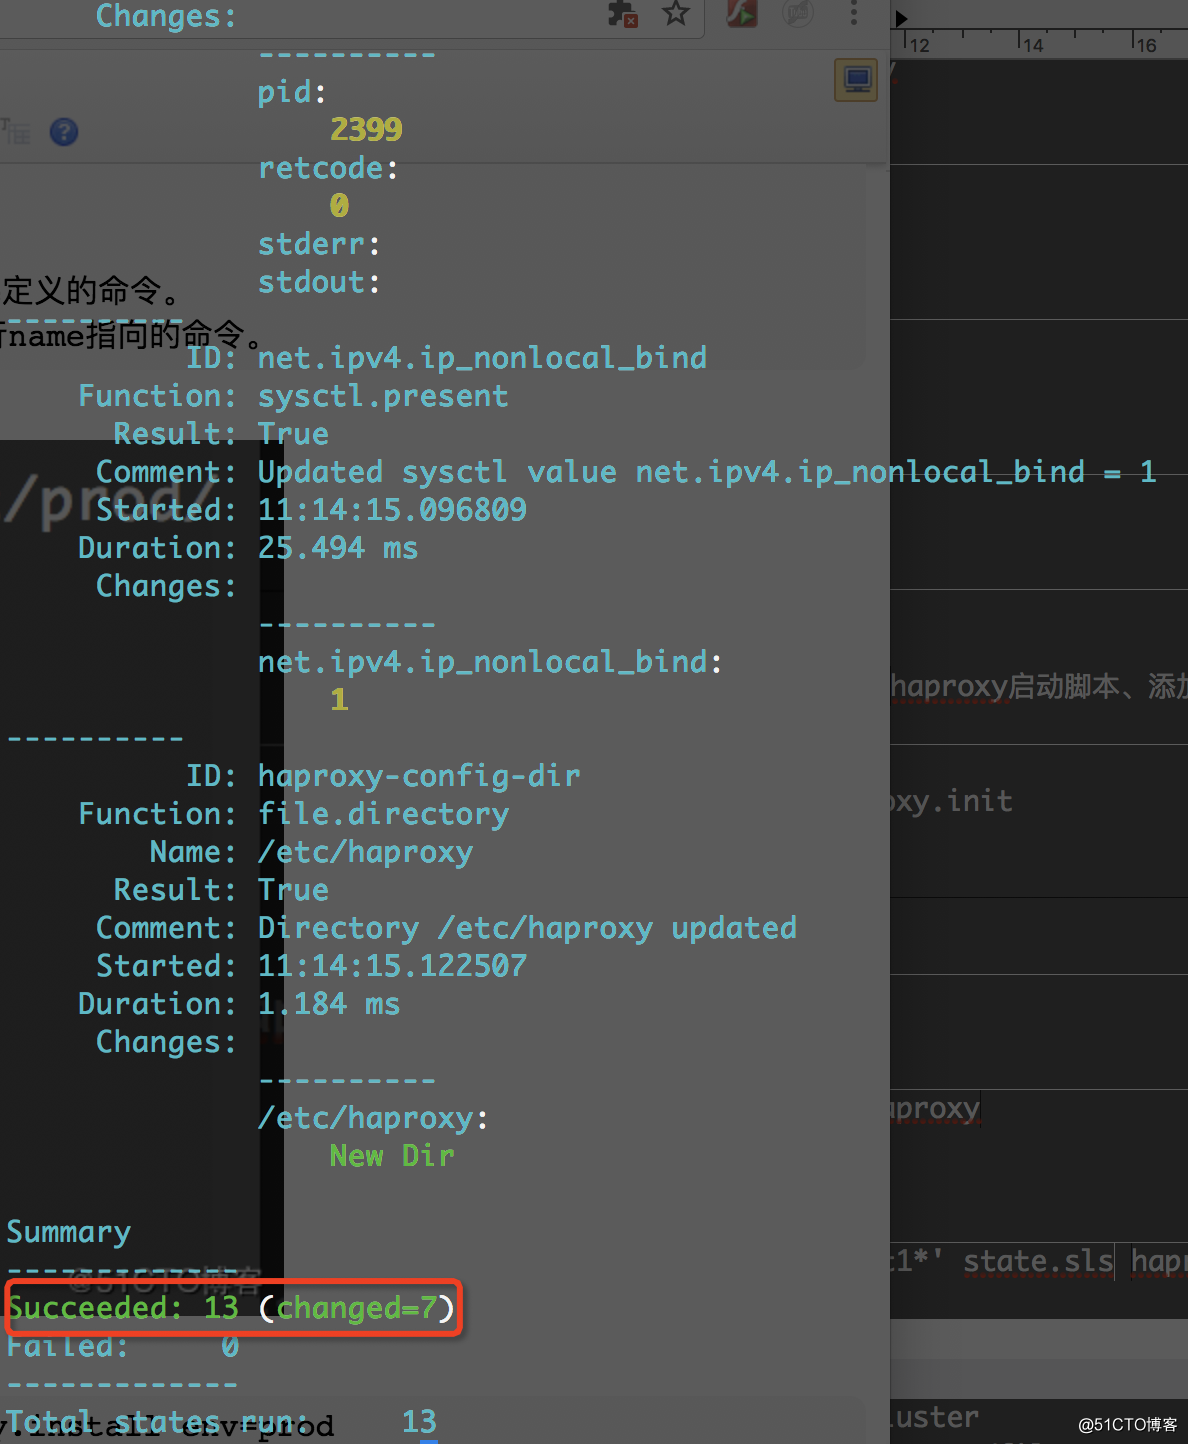Click ruler mark 16
The height and width of the screenshot is (1444, 1188).
[x=1146, y=45]
